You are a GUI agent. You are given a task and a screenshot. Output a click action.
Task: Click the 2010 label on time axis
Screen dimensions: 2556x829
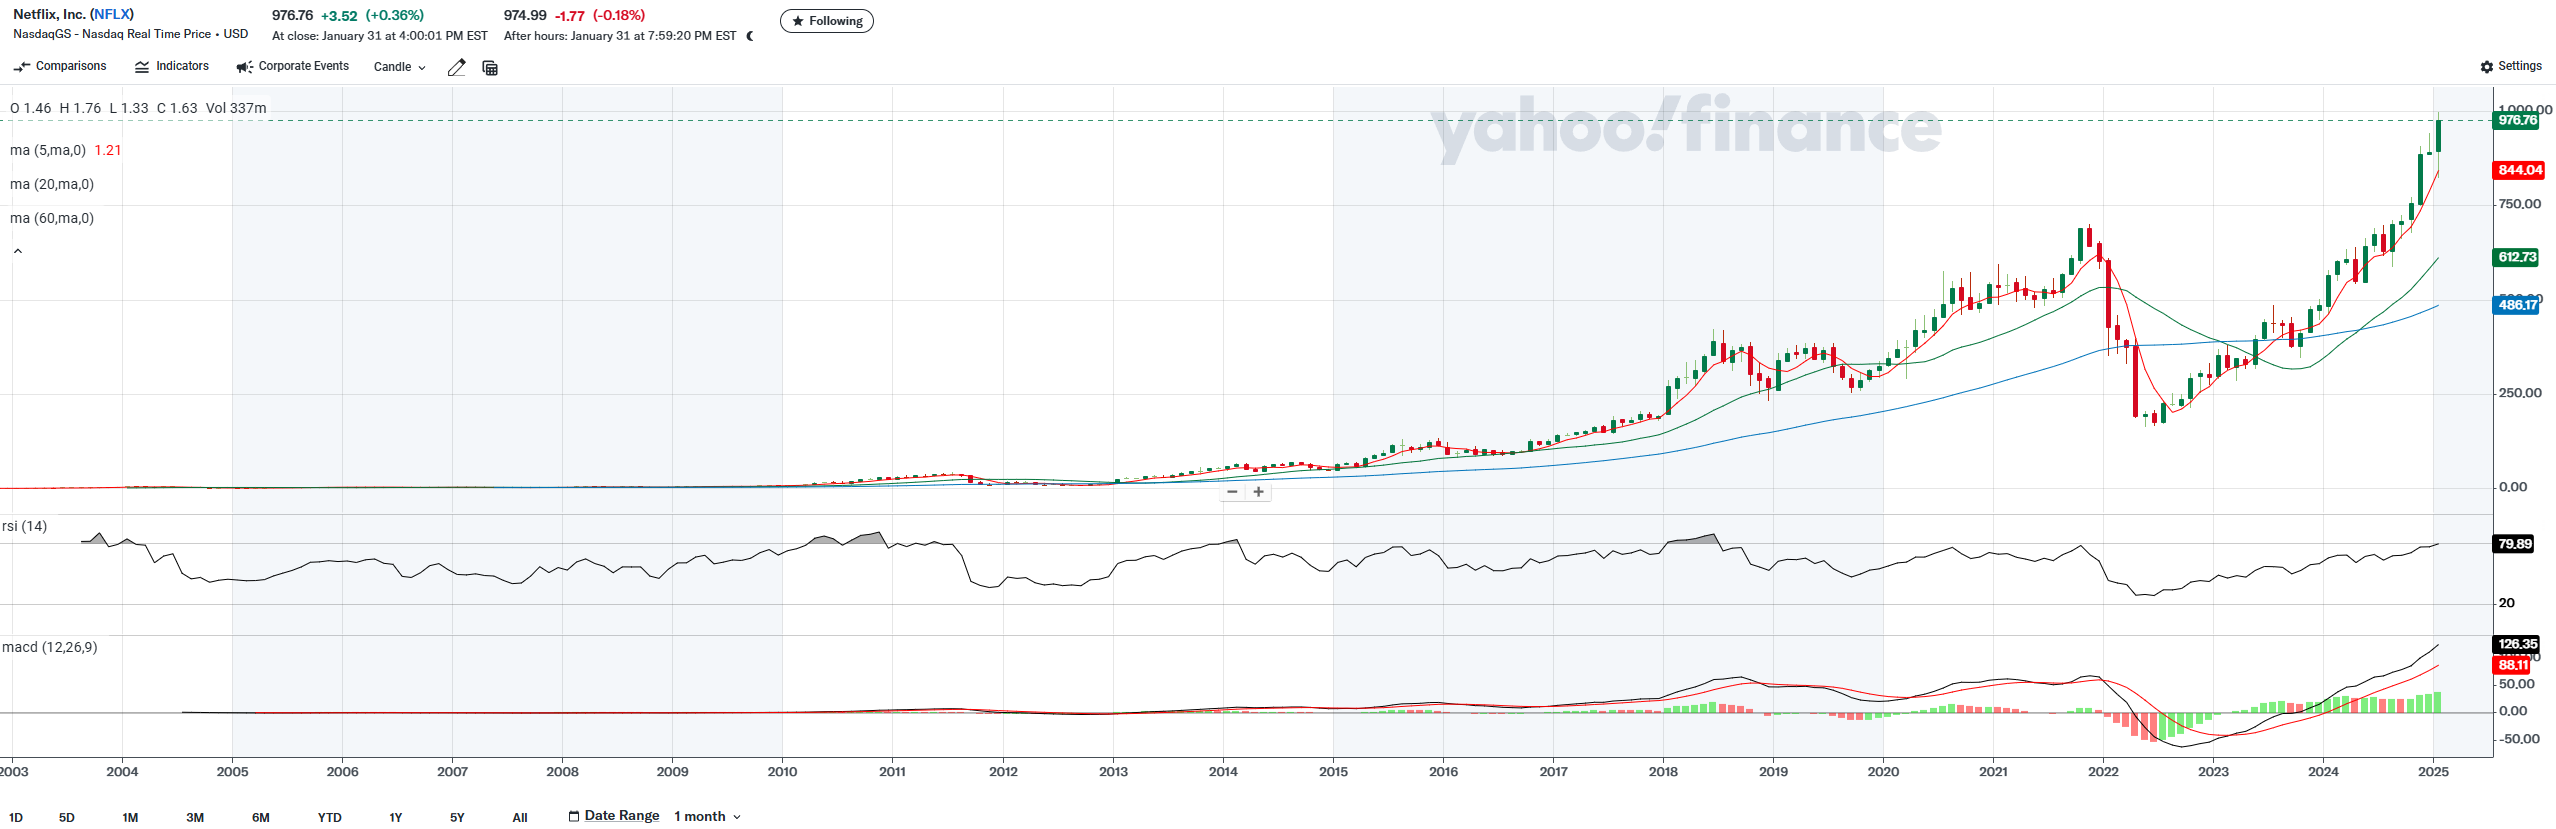tap(782, 771)
